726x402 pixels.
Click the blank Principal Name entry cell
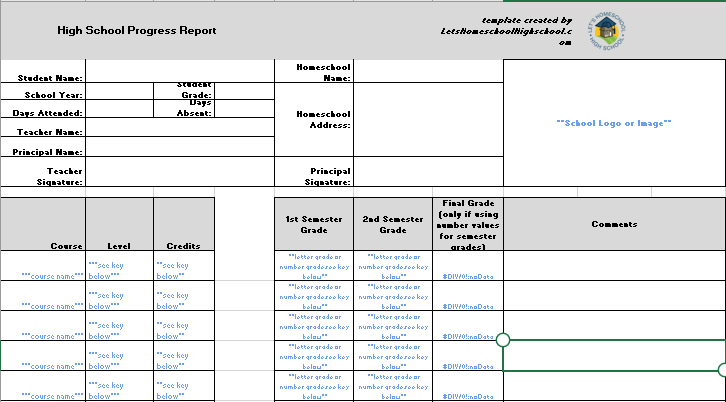(180, 147)
